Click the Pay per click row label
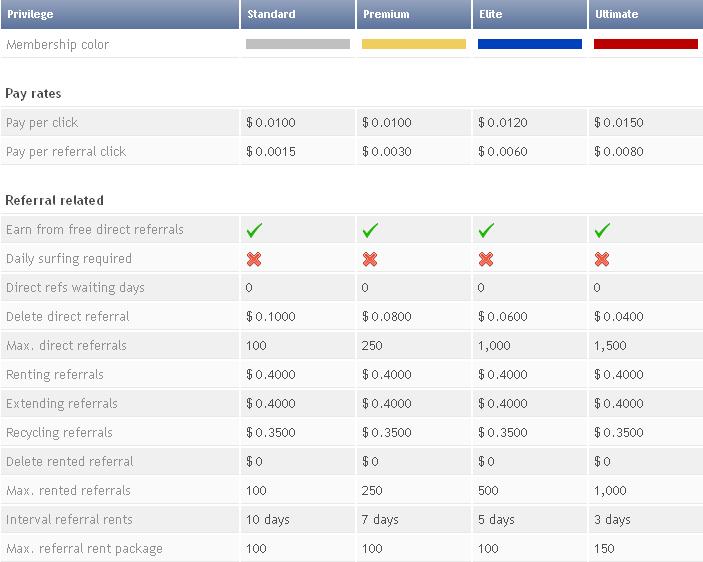This screenshot has height=562, width=703. 42,123
